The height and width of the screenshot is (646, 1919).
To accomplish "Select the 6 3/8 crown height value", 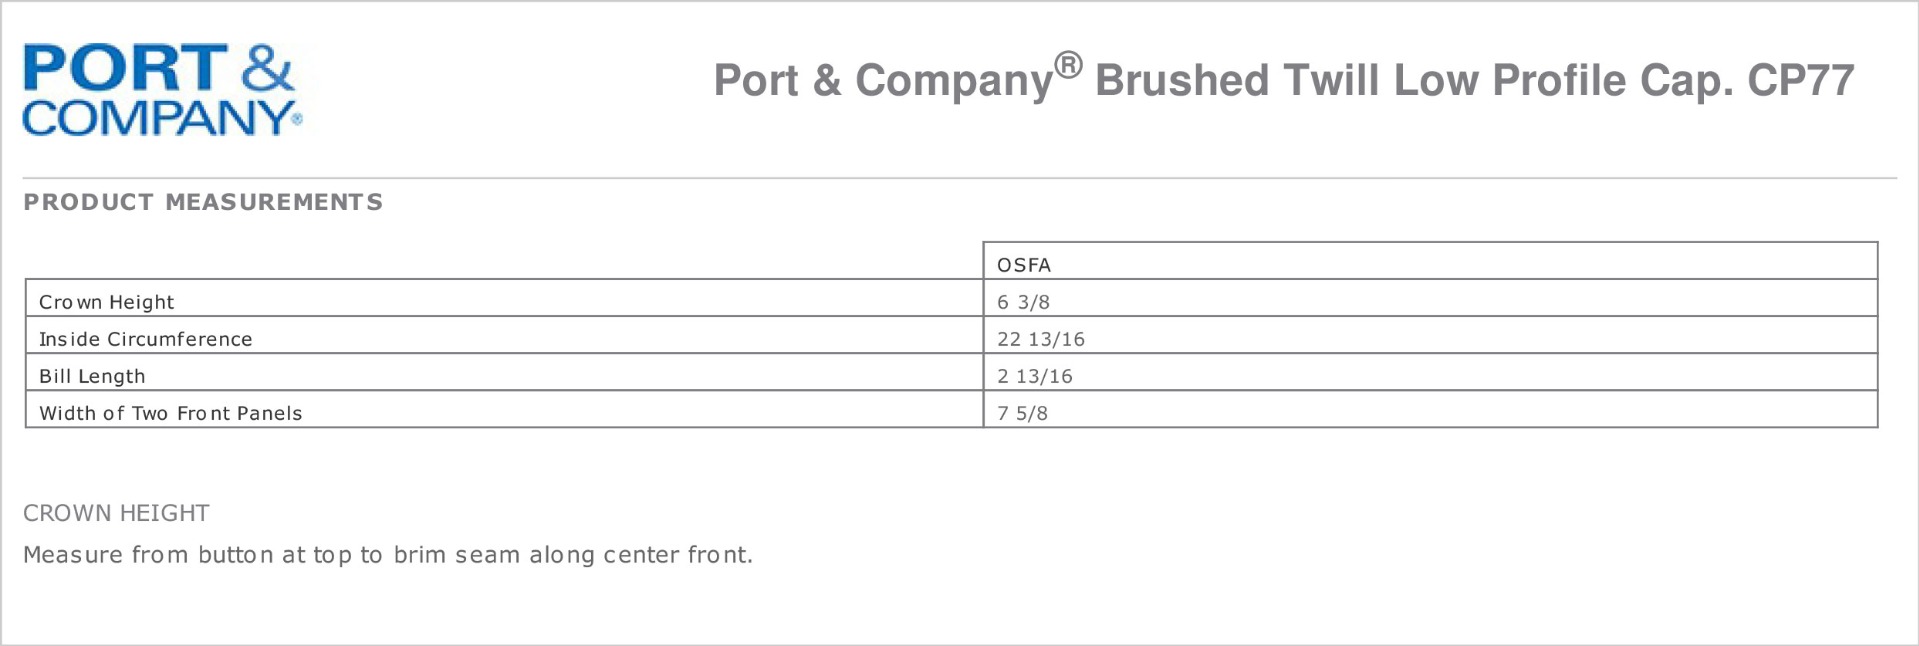I will point(1023,302).
